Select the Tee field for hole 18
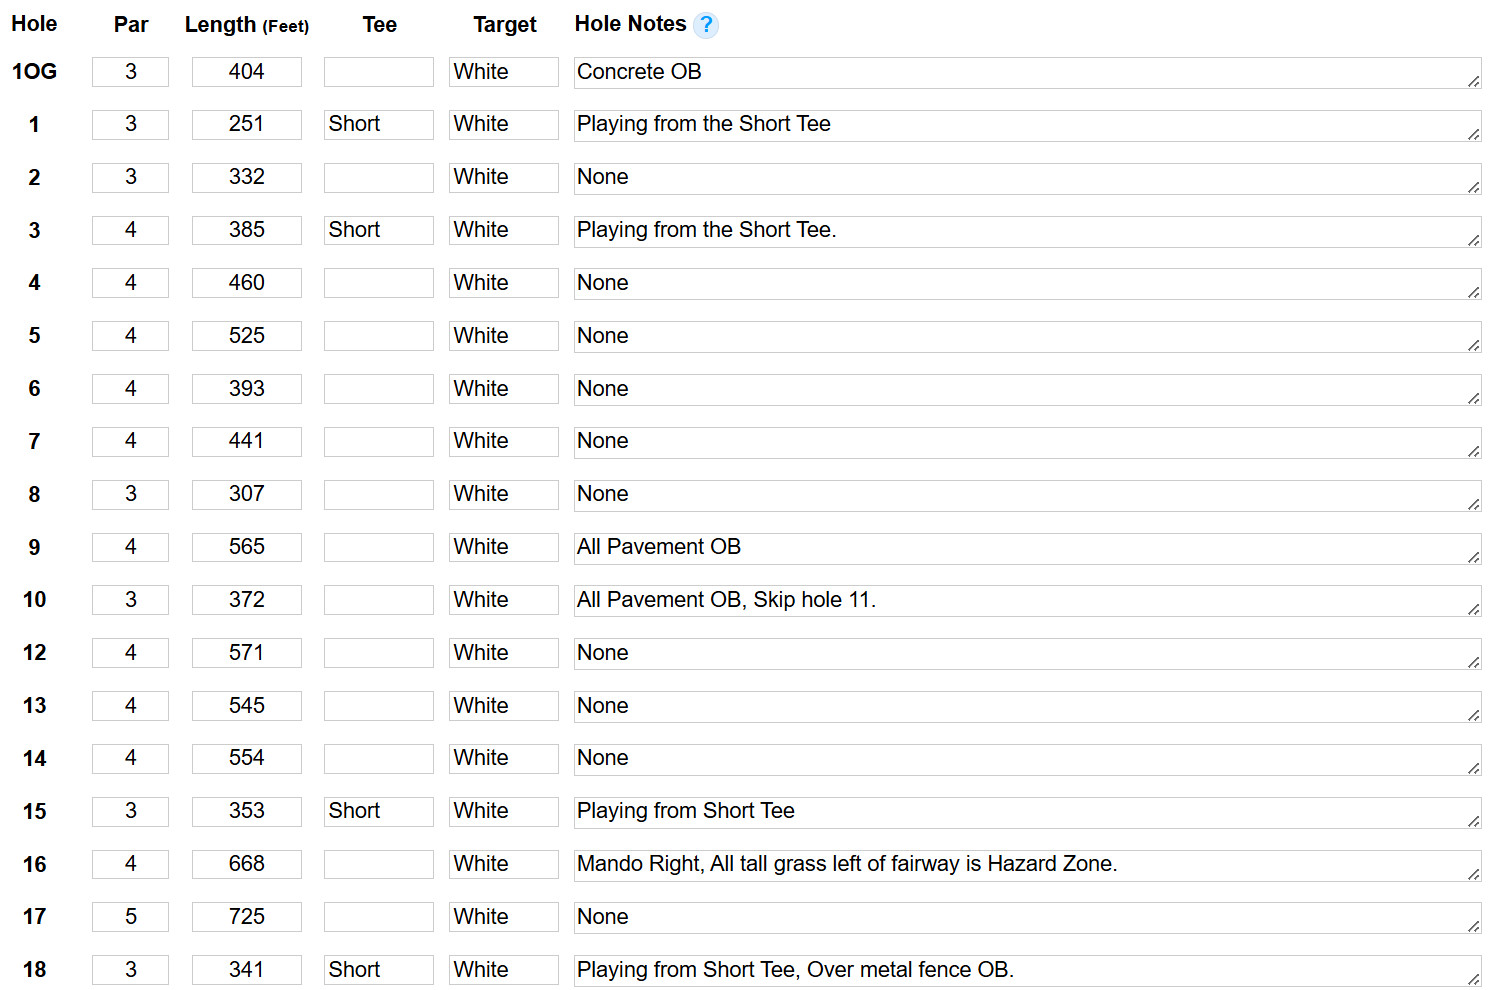The height and width of the screenshot is (990, 1498). click(378, 970)
